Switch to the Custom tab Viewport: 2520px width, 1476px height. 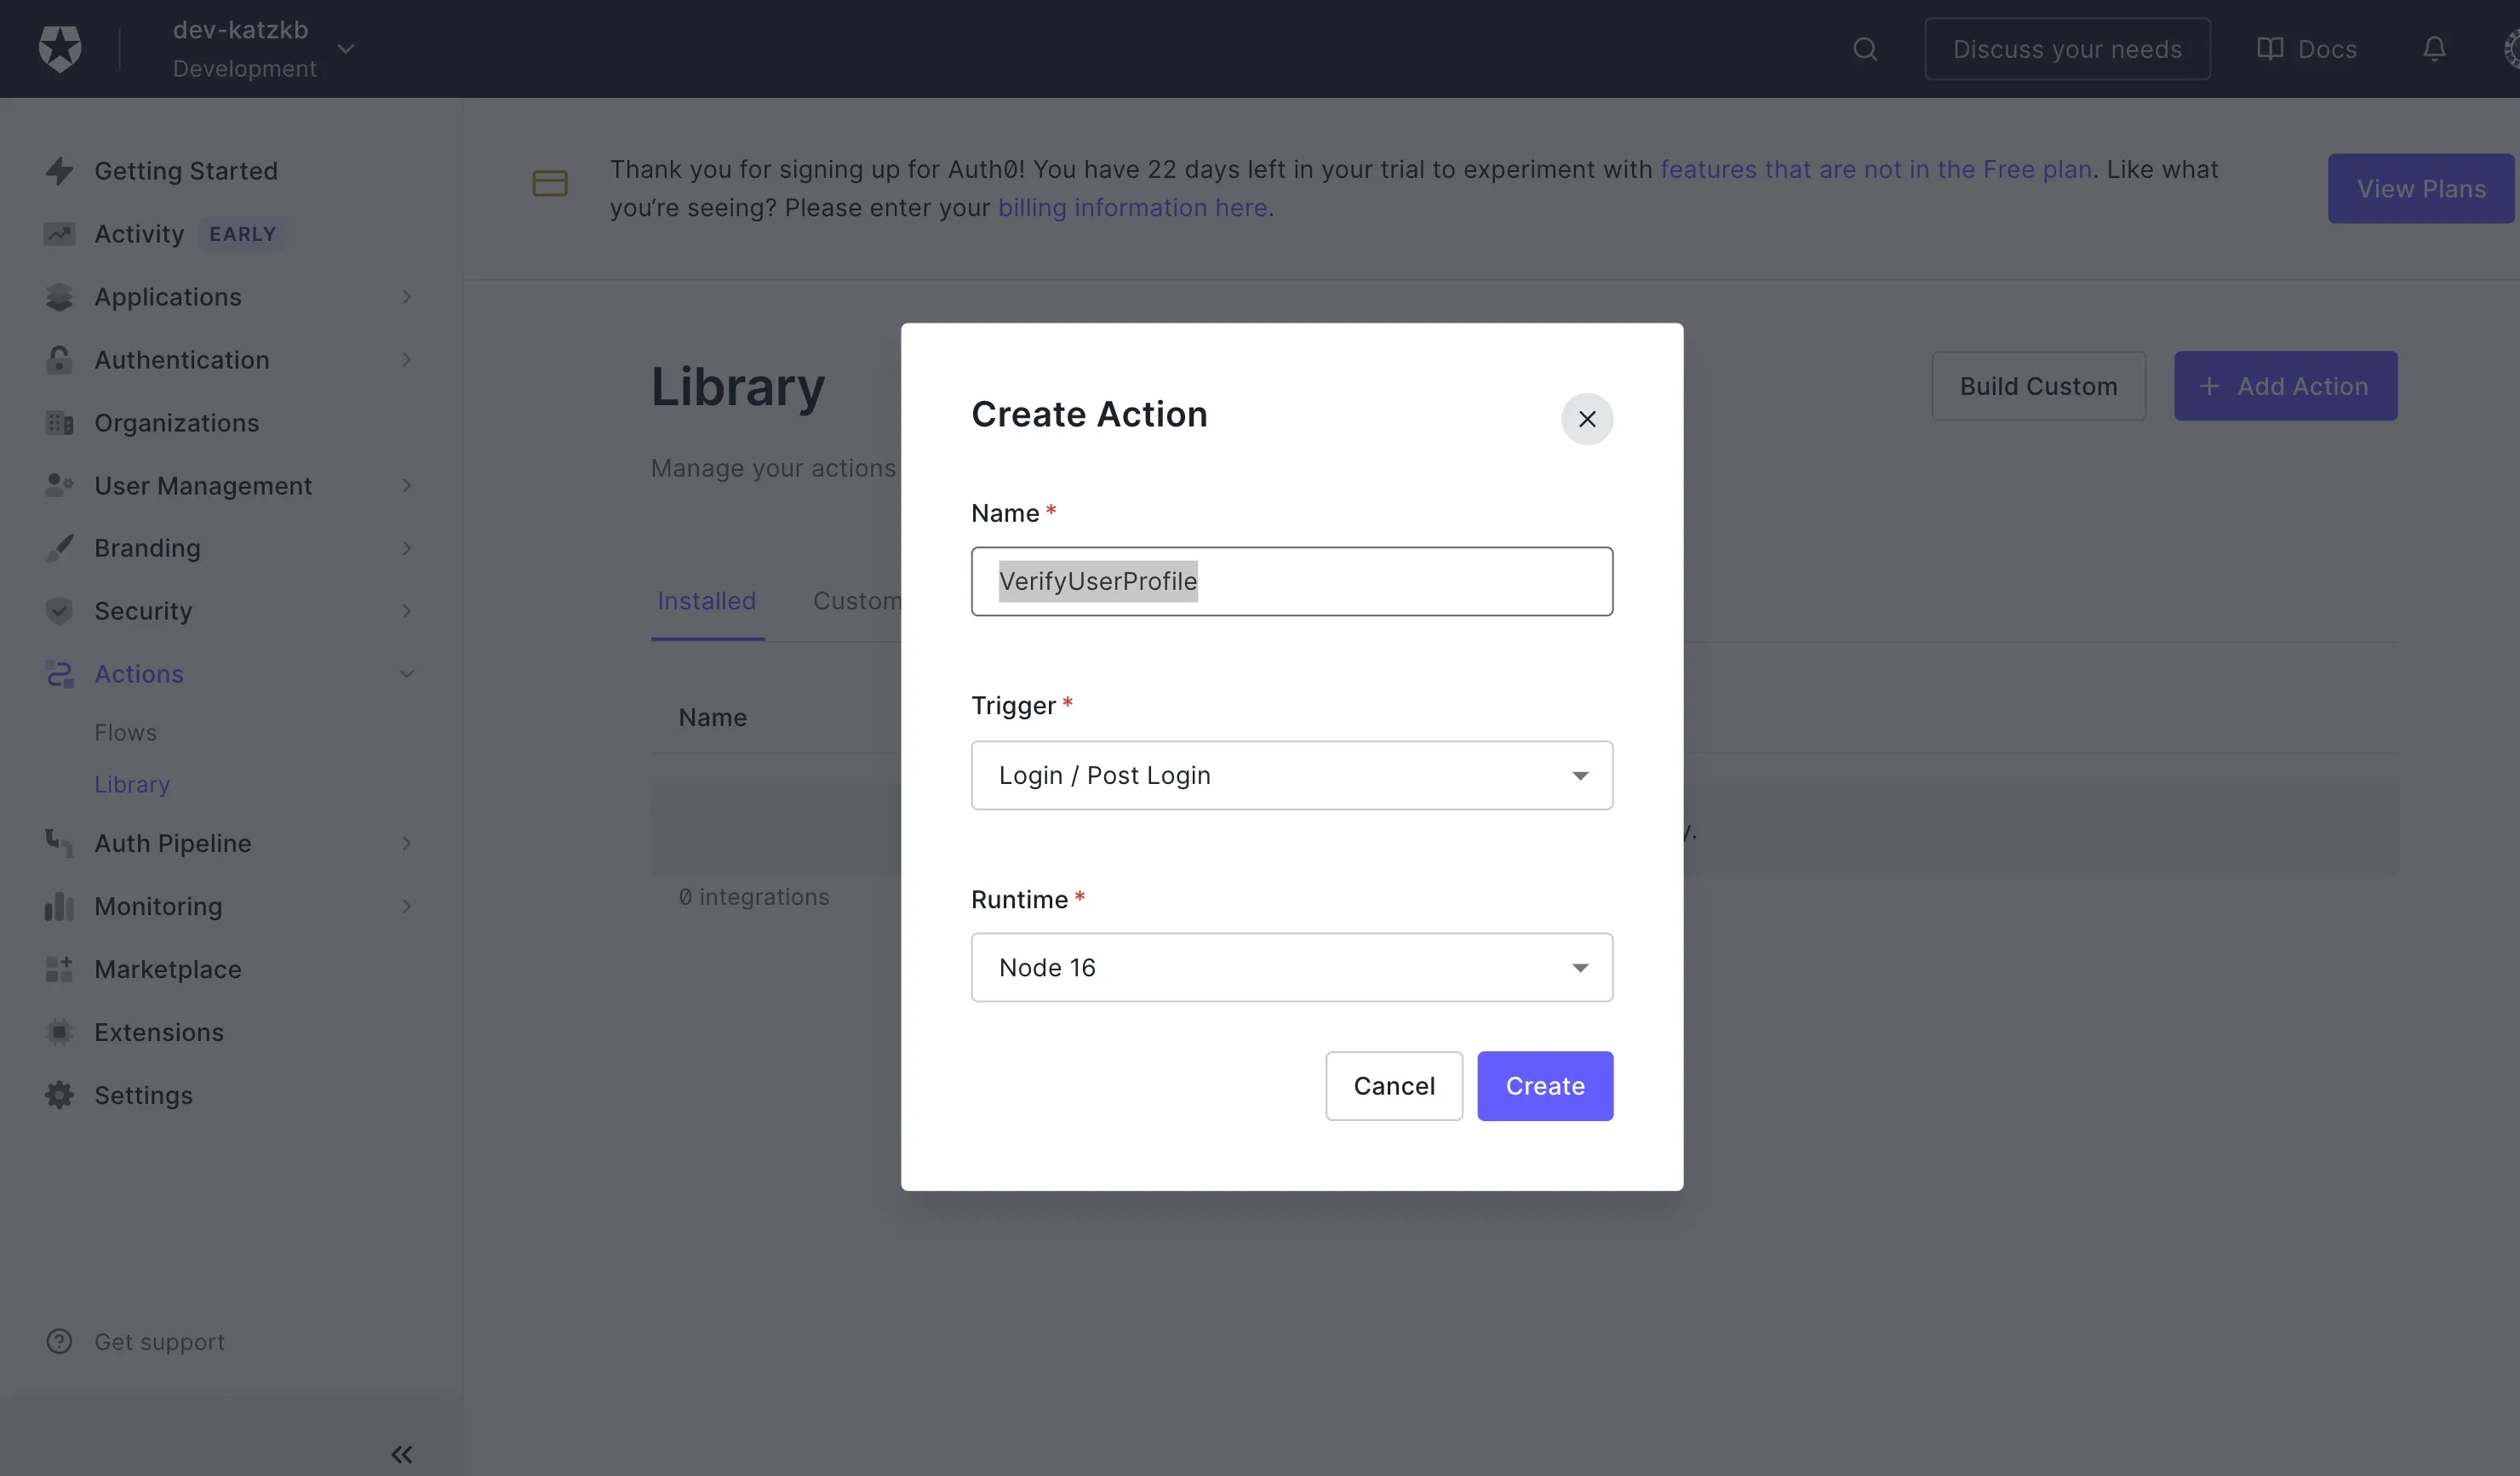857,601
